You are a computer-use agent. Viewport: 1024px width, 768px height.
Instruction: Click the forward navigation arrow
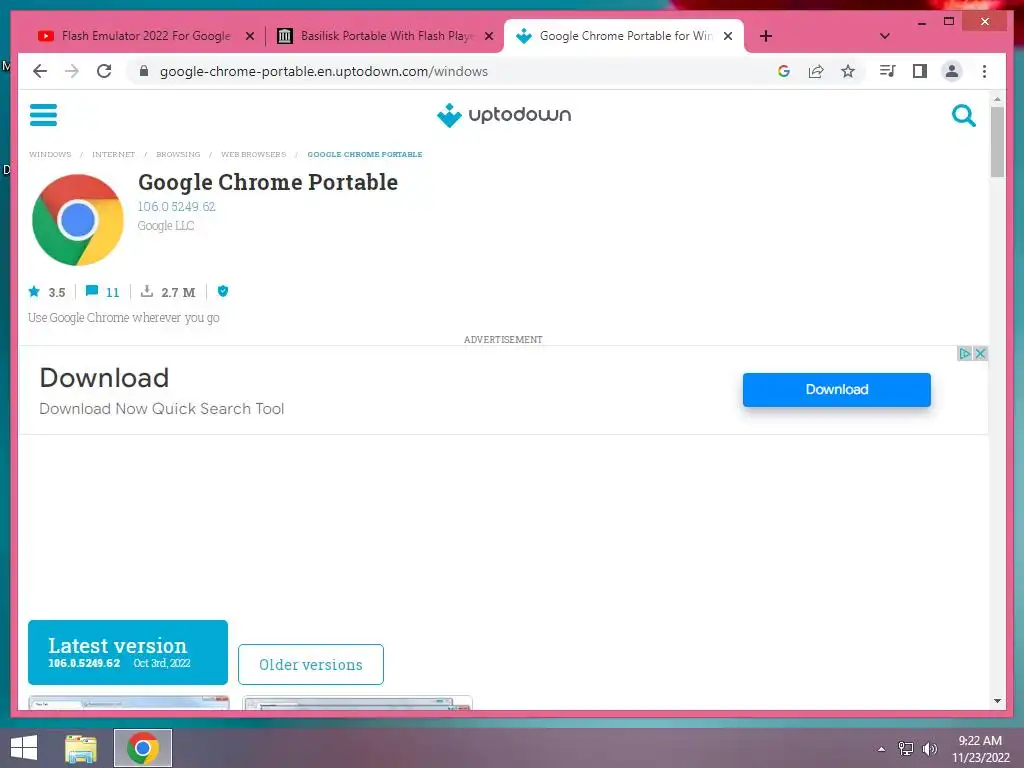click(x=72, y=71)
